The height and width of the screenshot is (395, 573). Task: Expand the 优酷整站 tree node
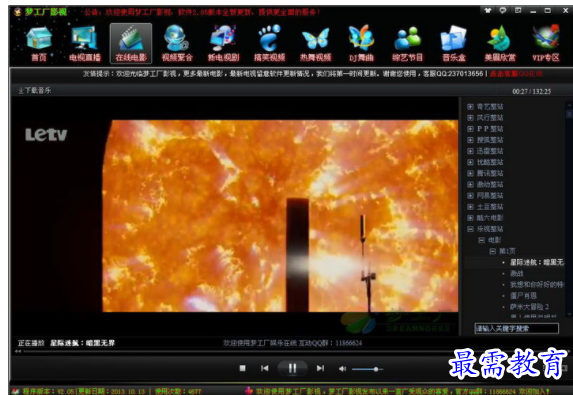[x=470, y=162]
